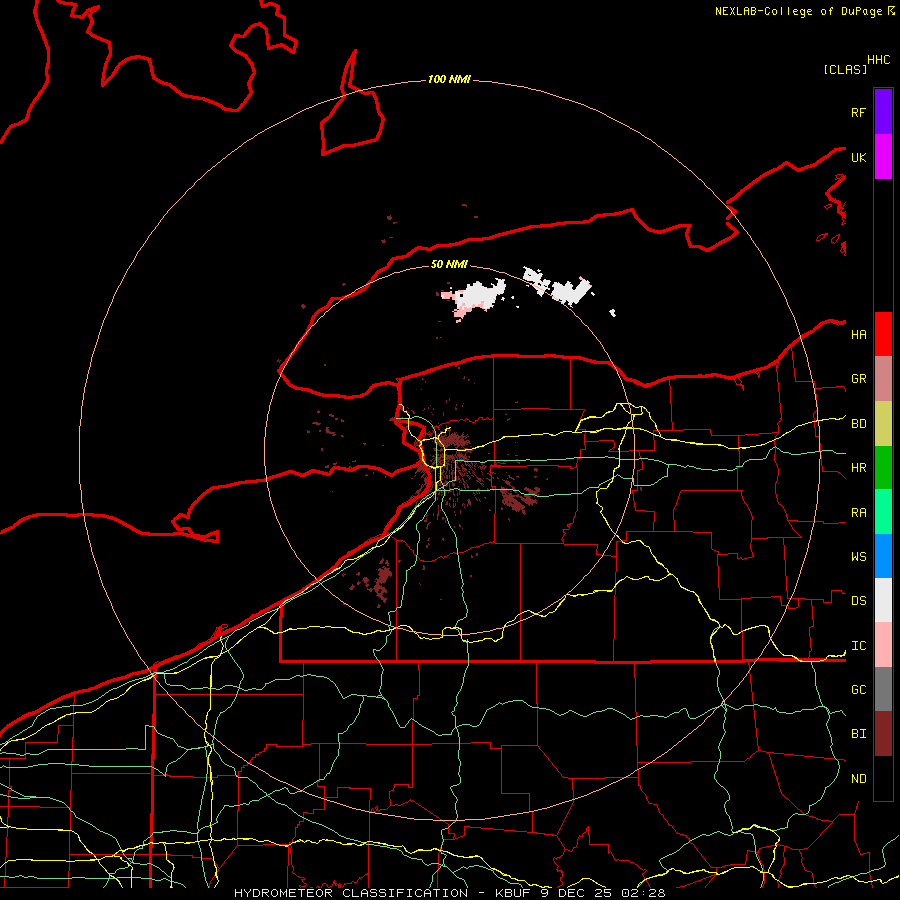Image resolution: width=900 pixels, height=900 pixels.
Task: Click the DS legend label
Action: 859,601
